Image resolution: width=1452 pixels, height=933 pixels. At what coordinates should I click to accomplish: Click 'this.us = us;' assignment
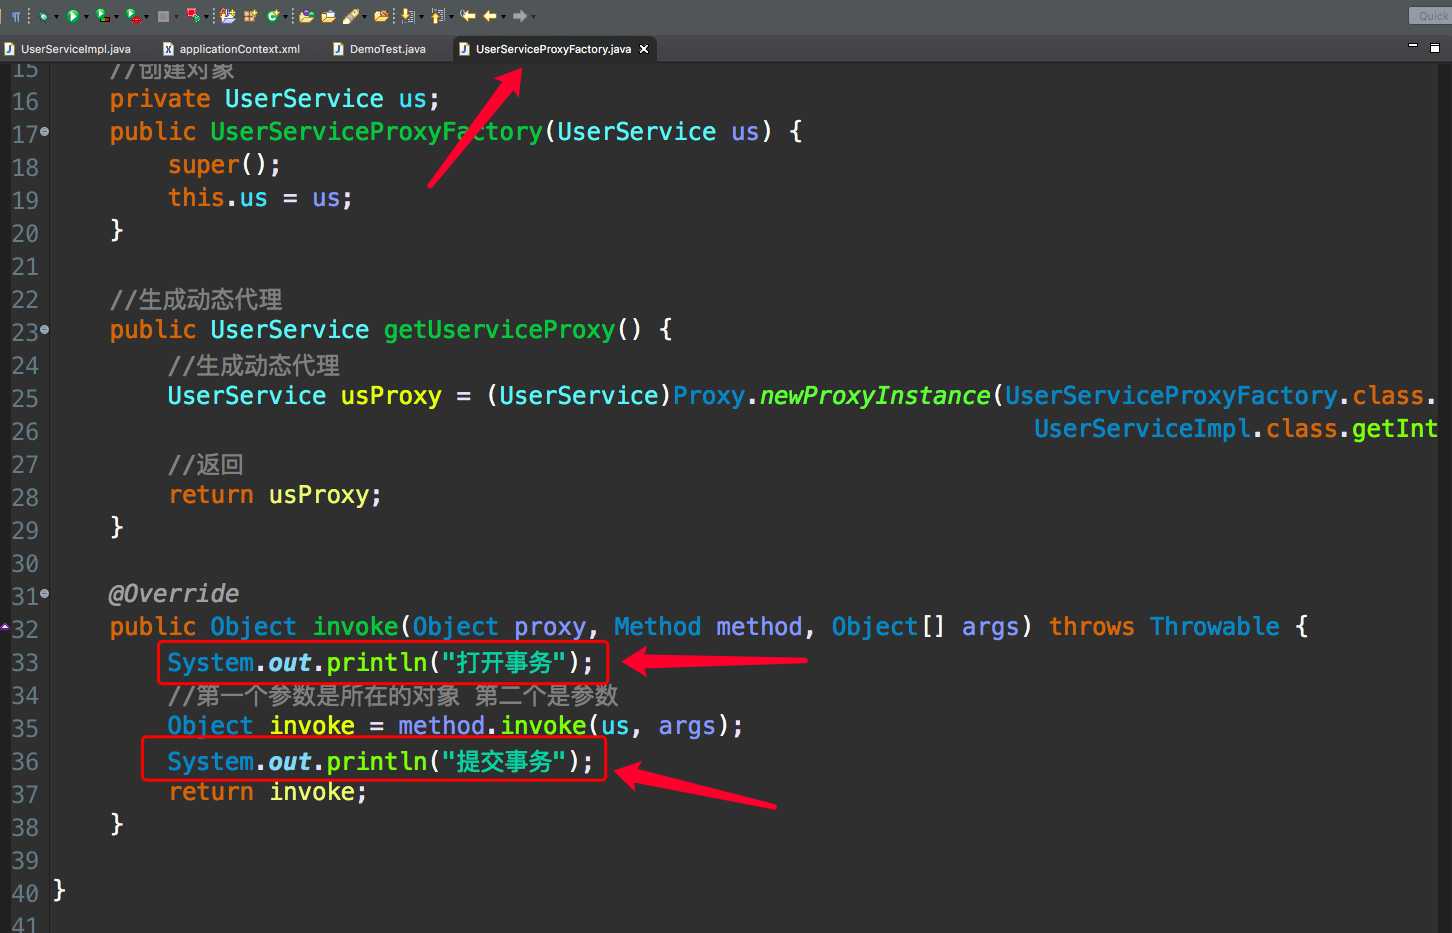[x=261, y=198]
